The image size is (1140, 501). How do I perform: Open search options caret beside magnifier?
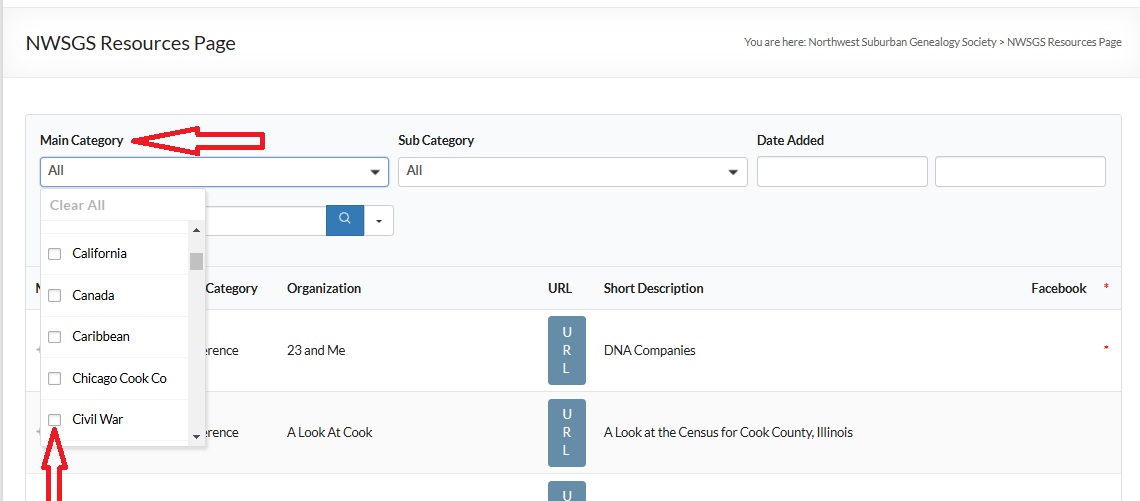[378, 221]
